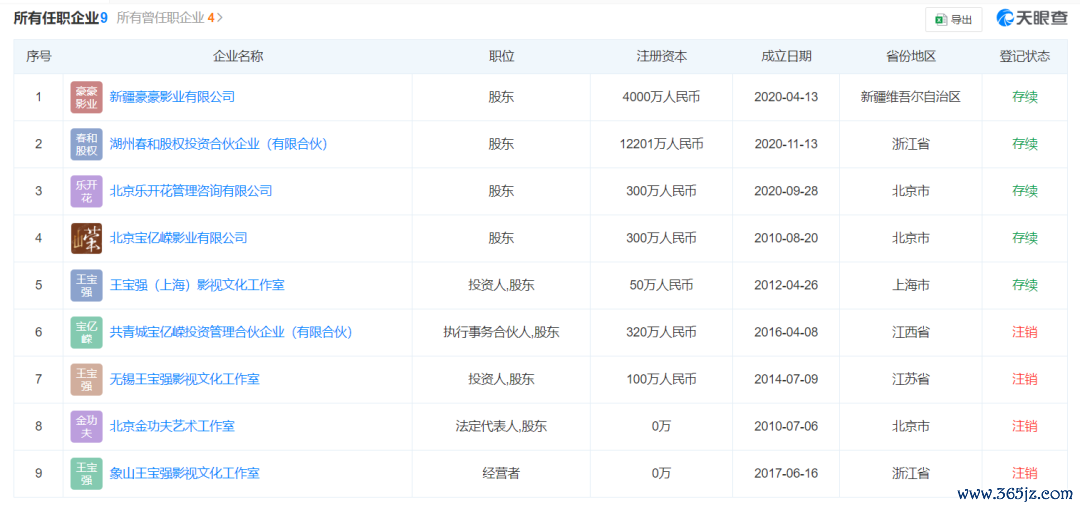
Task: Select the 4000万人民币 capital cell
Action: [661, 97]
